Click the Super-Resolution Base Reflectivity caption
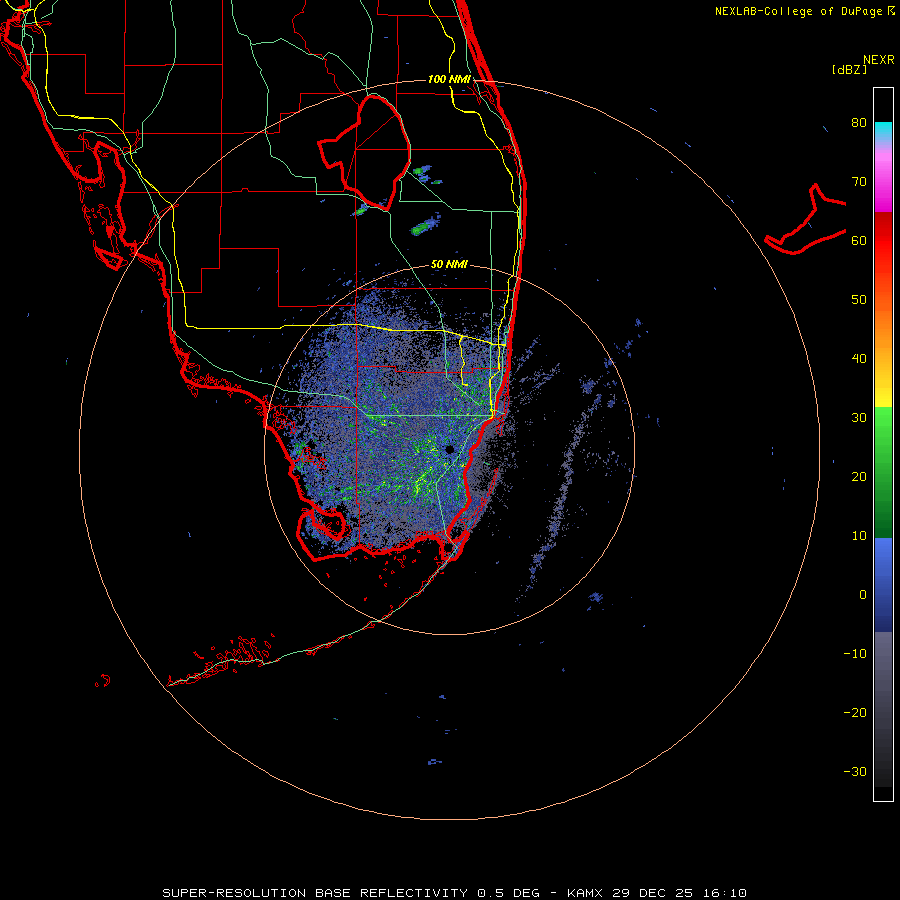Viewport: 900px width, 900px height. point(454,893)
